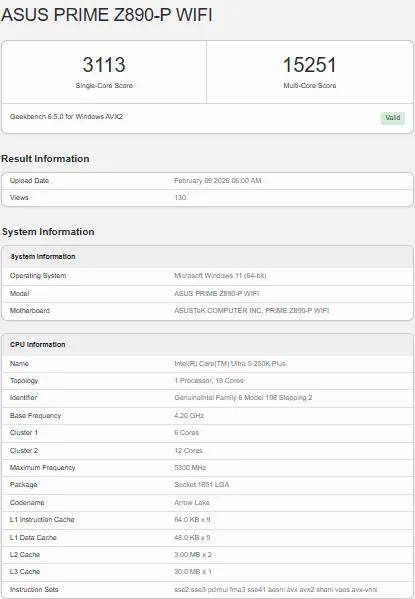Click the 5300 MHz value
Screen dimensions: 415x599
190,468
